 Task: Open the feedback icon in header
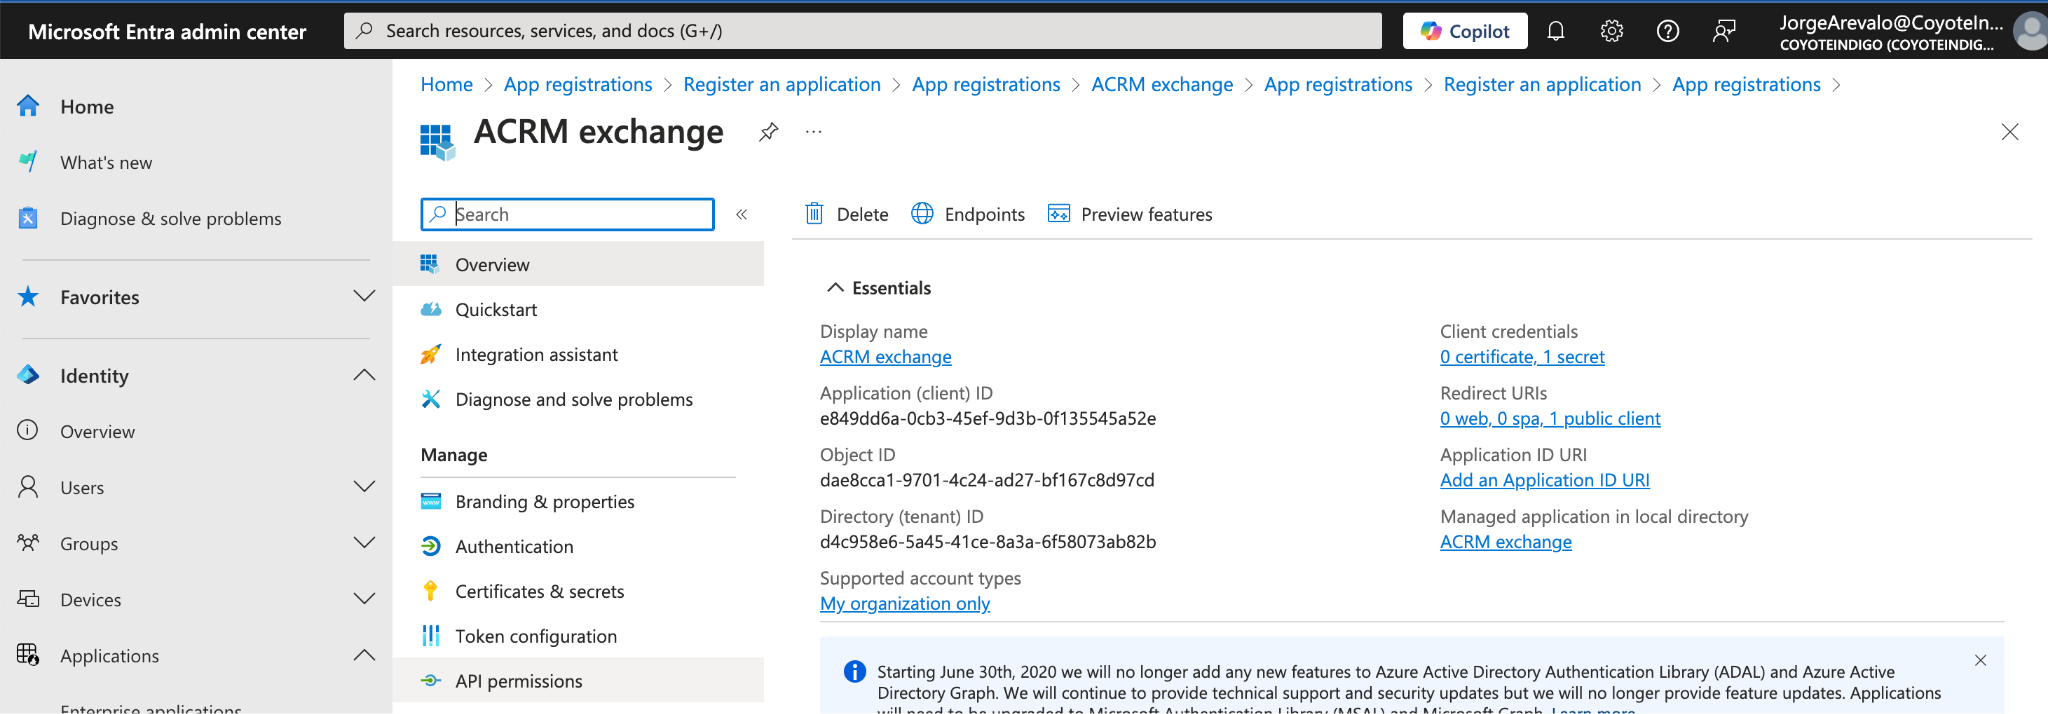(1723, 31)
